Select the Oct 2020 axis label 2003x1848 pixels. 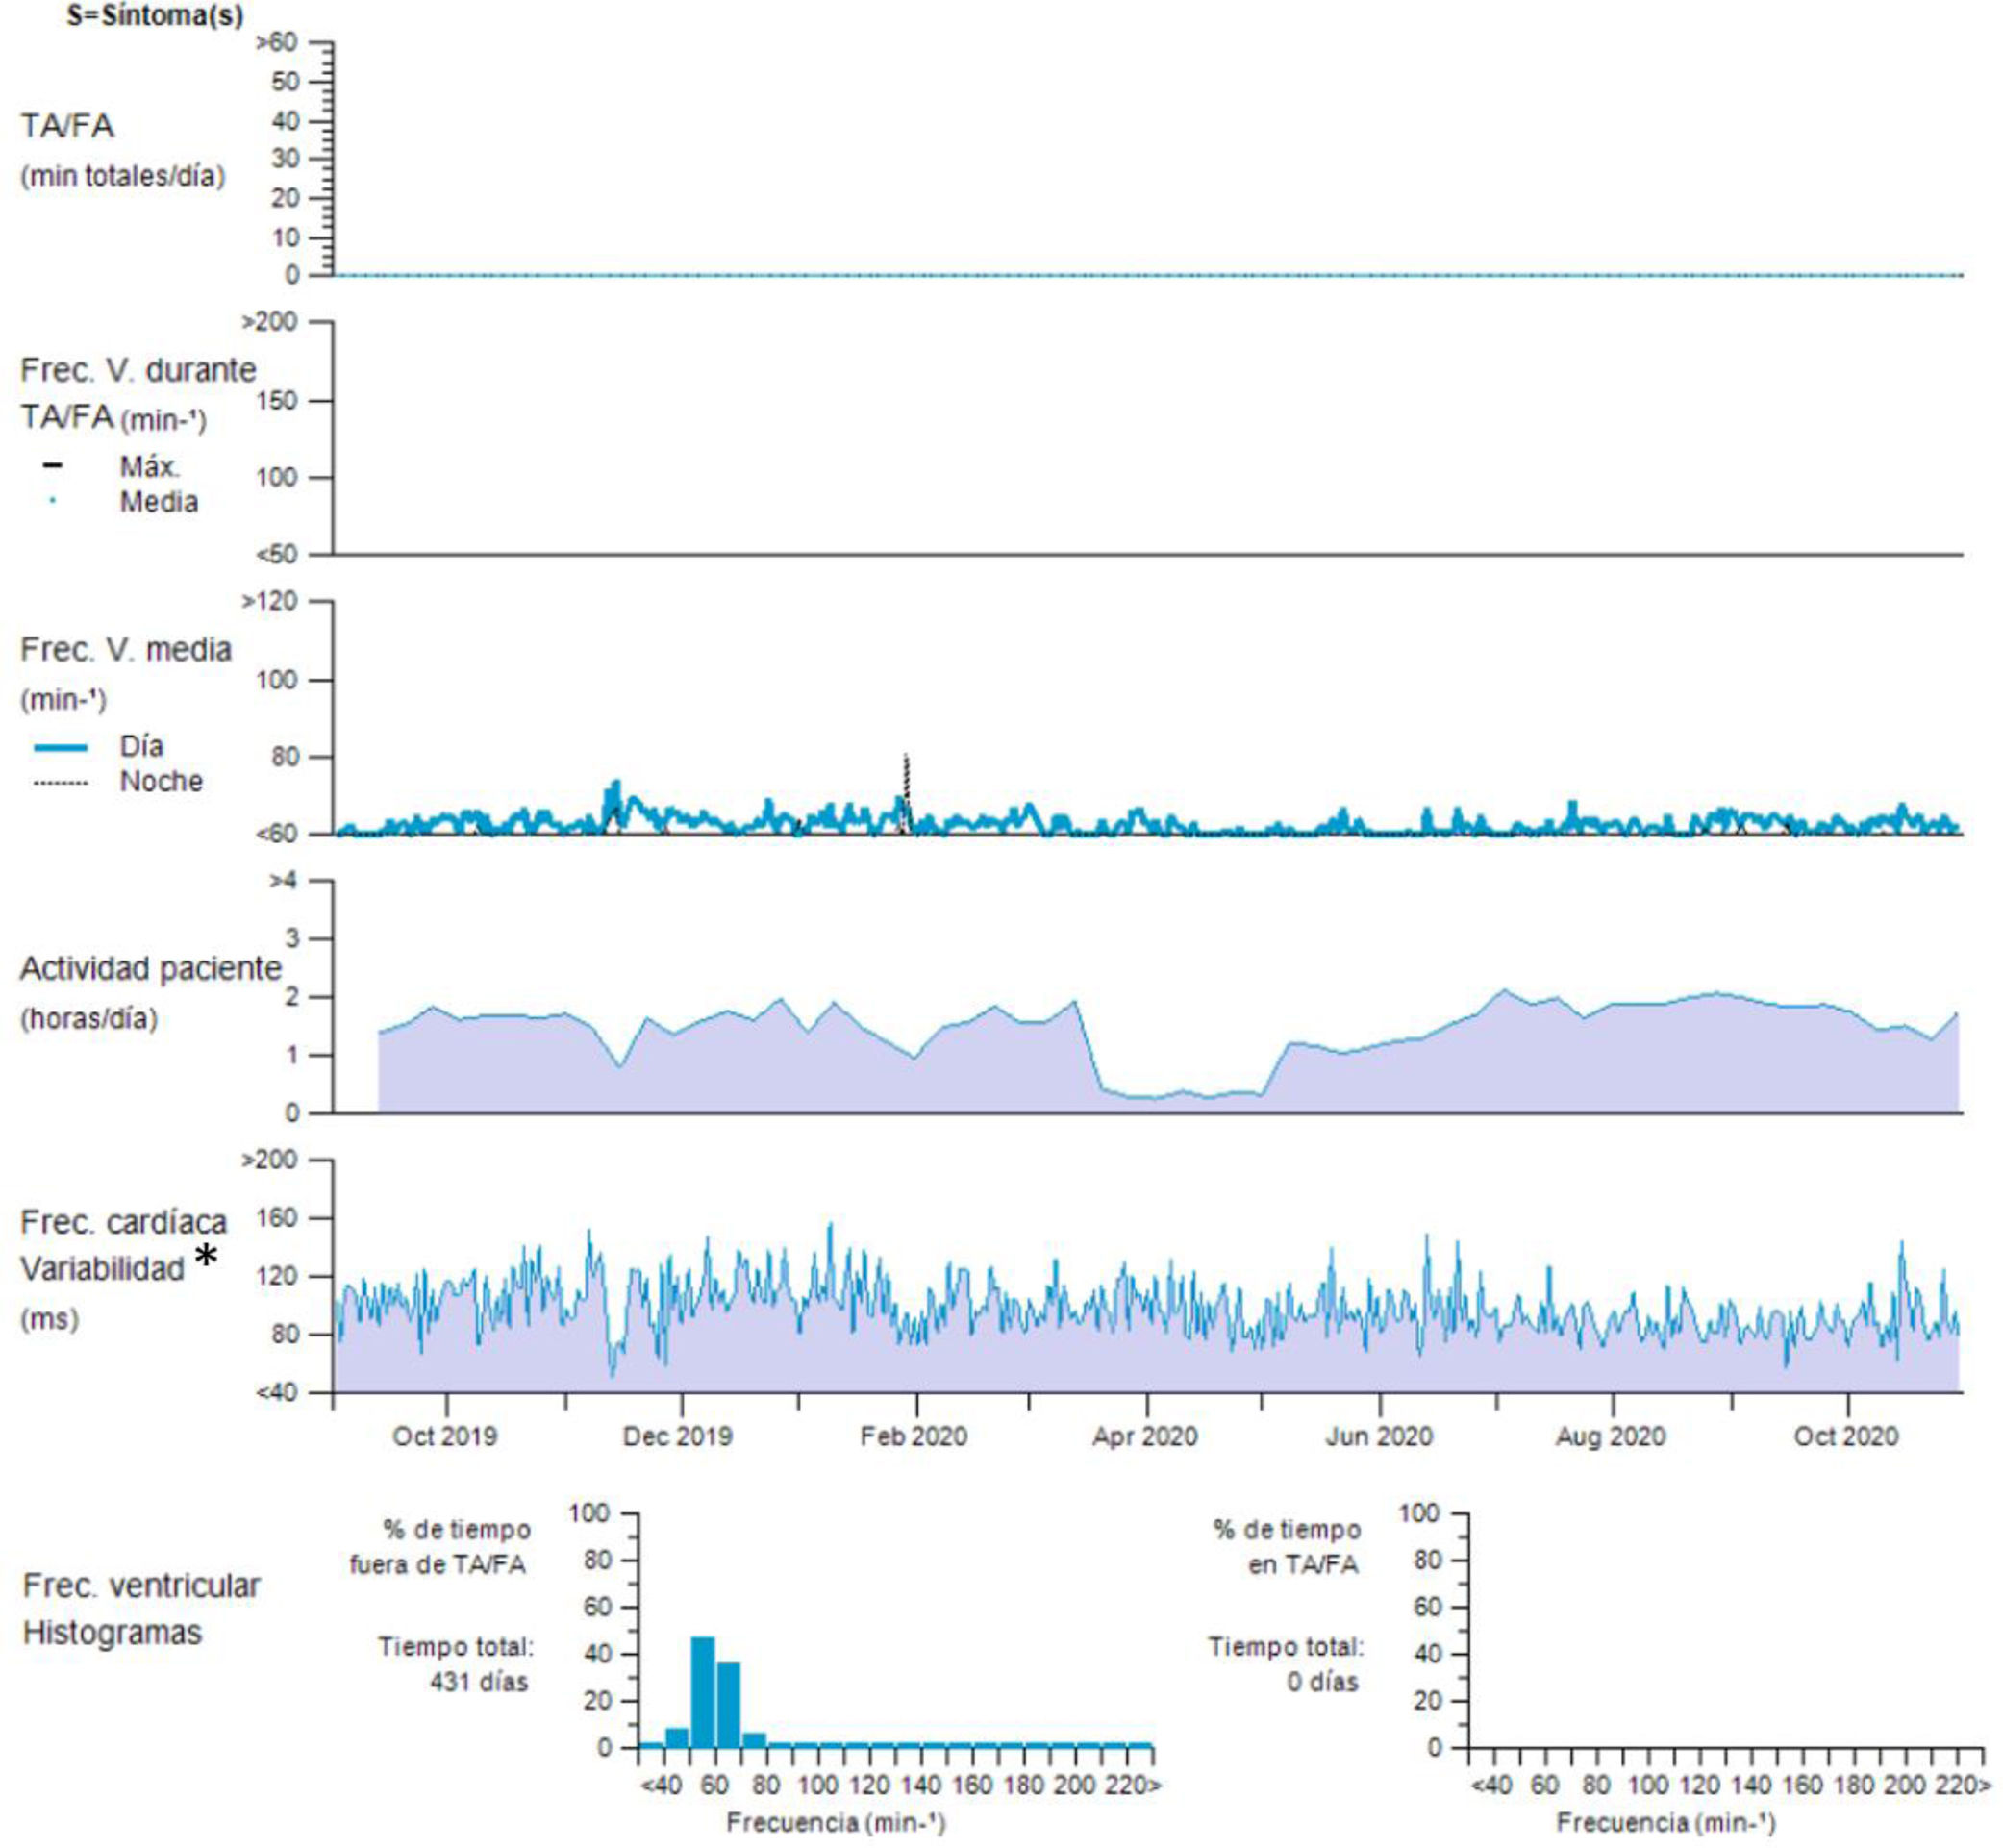[x=1845, y=1436]
